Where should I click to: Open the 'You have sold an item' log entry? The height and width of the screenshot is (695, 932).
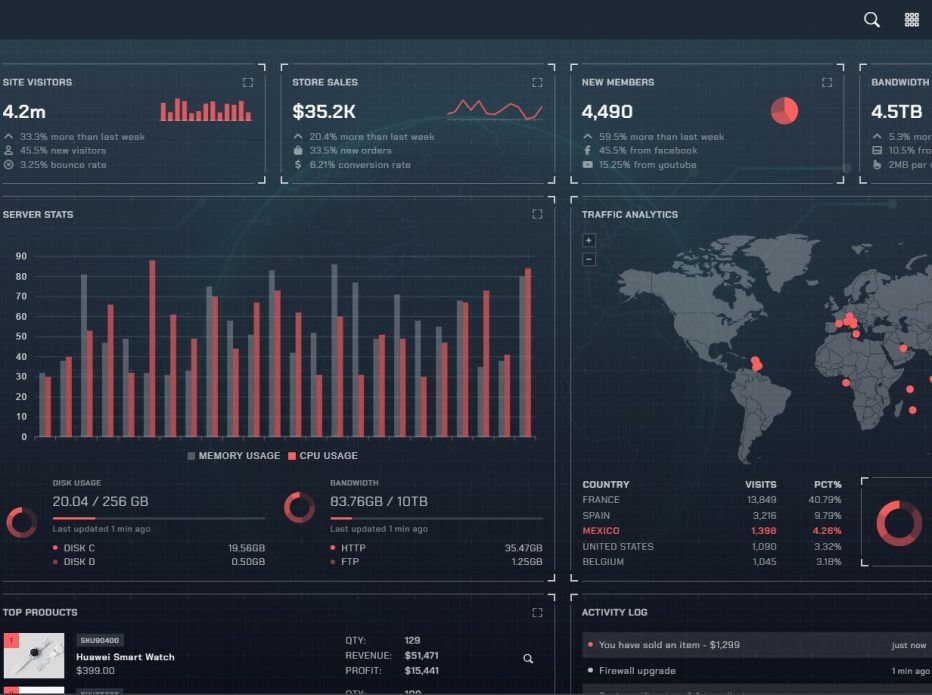tap(669, 645)
